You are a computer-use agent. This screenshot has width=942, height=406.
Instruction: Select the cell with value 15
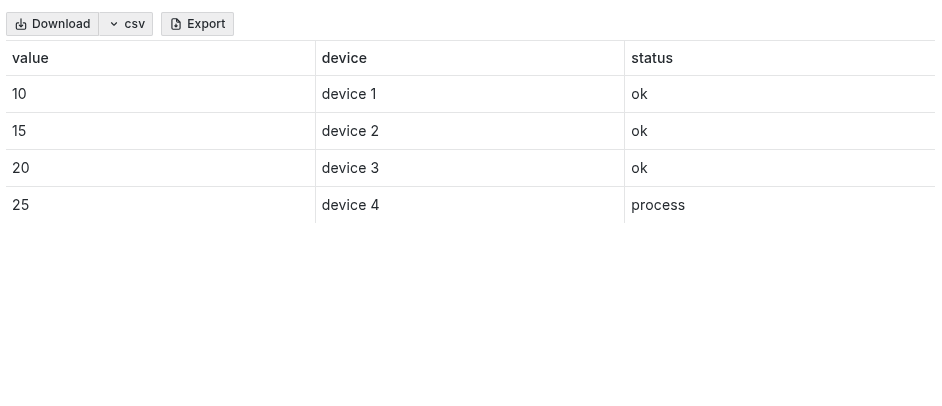[x=20, y=131]
